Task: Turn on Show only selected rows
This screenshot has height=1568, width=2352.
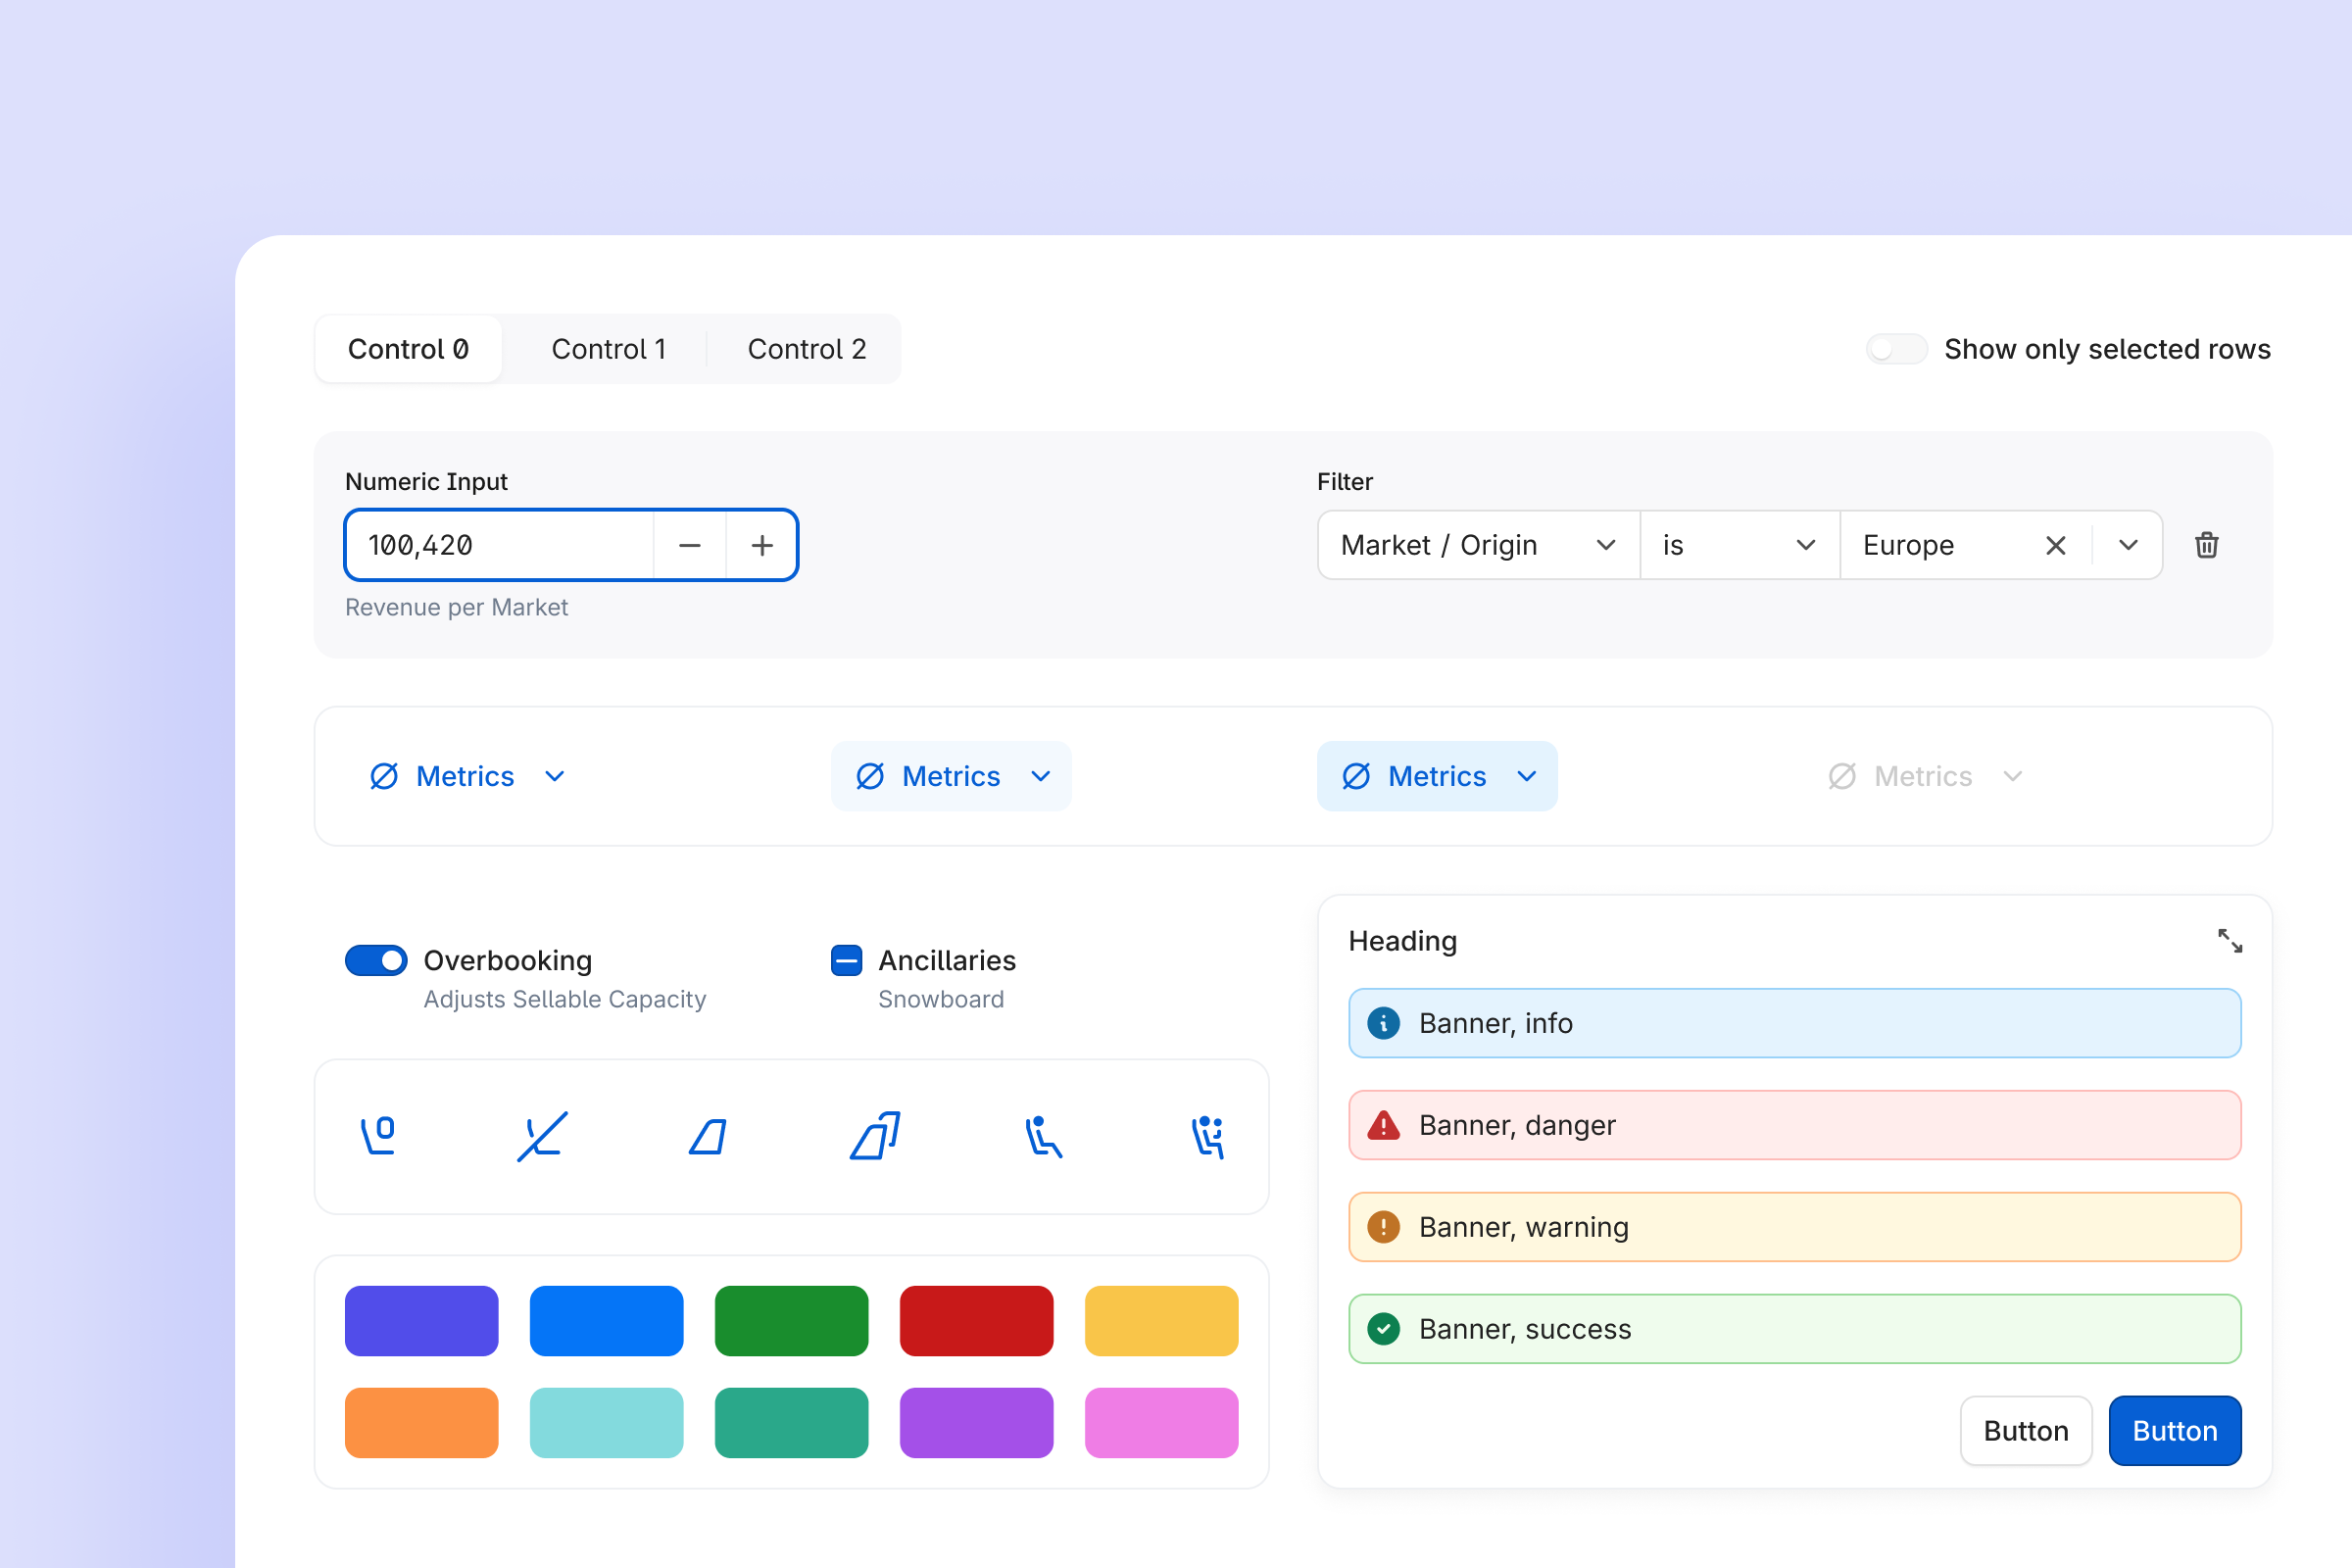Action: coord(1896,348)
